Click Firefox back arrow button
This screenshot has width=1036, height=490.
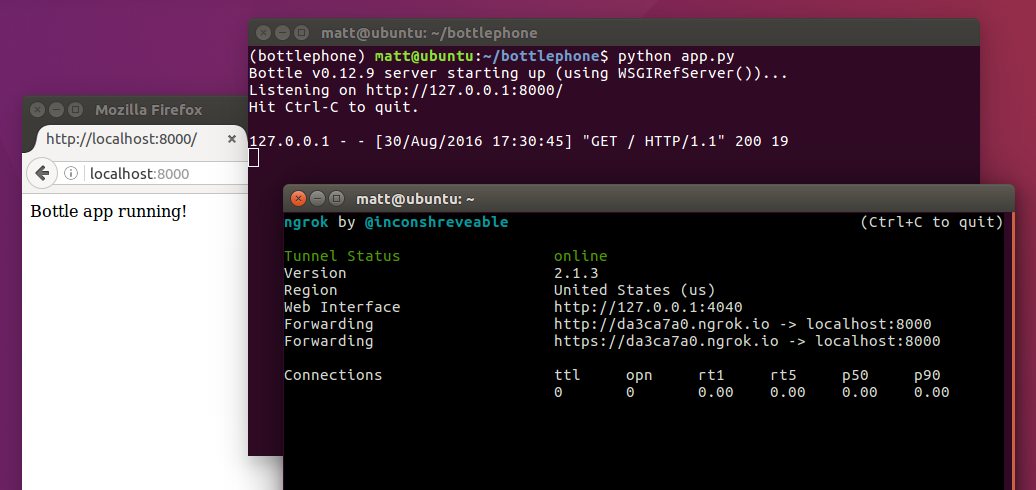42,173
